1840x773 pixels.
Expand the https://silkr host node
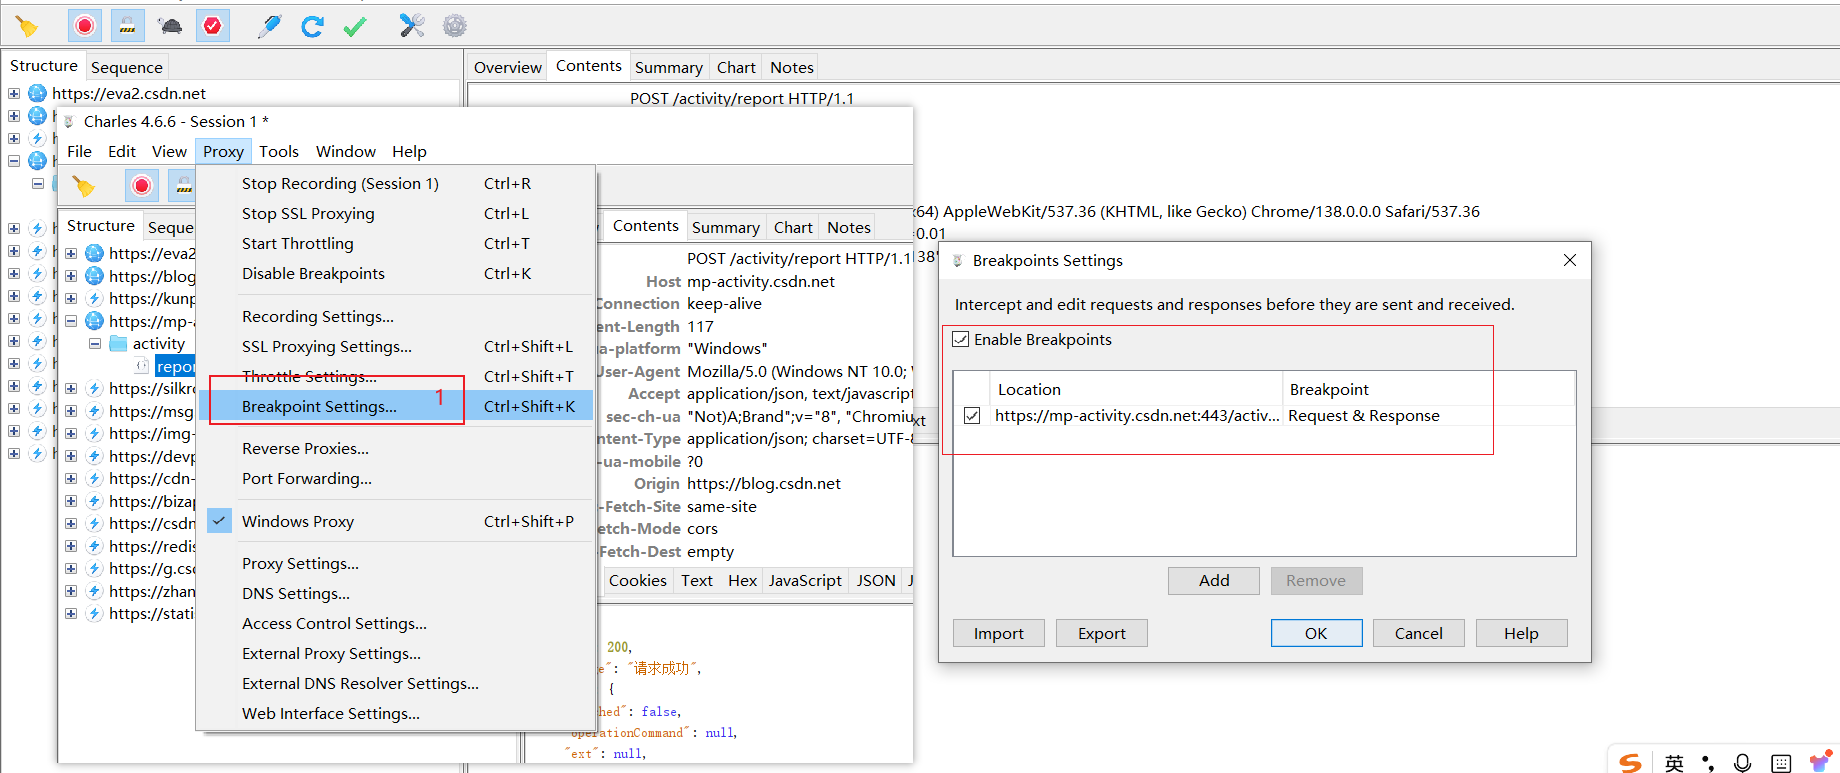[71, 388]
